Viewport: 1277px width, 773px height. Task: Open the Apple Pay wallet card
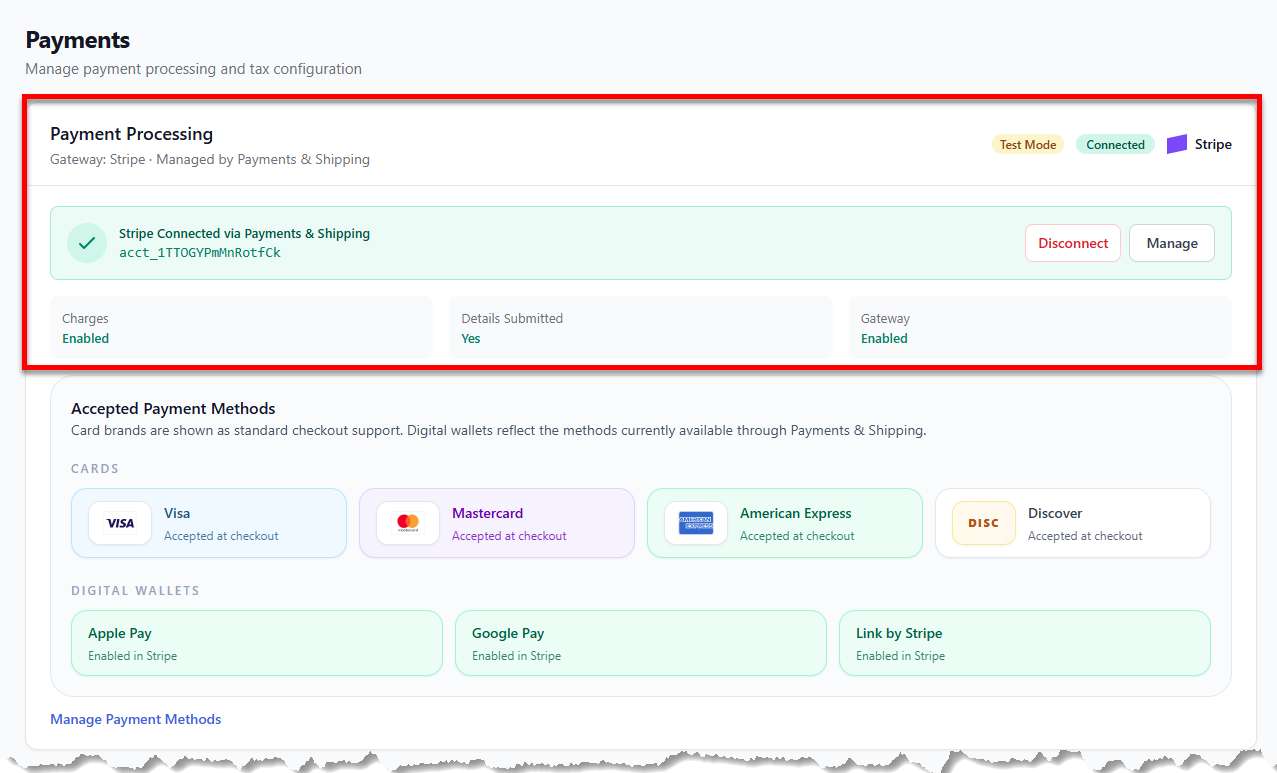[x=257, y=643]
